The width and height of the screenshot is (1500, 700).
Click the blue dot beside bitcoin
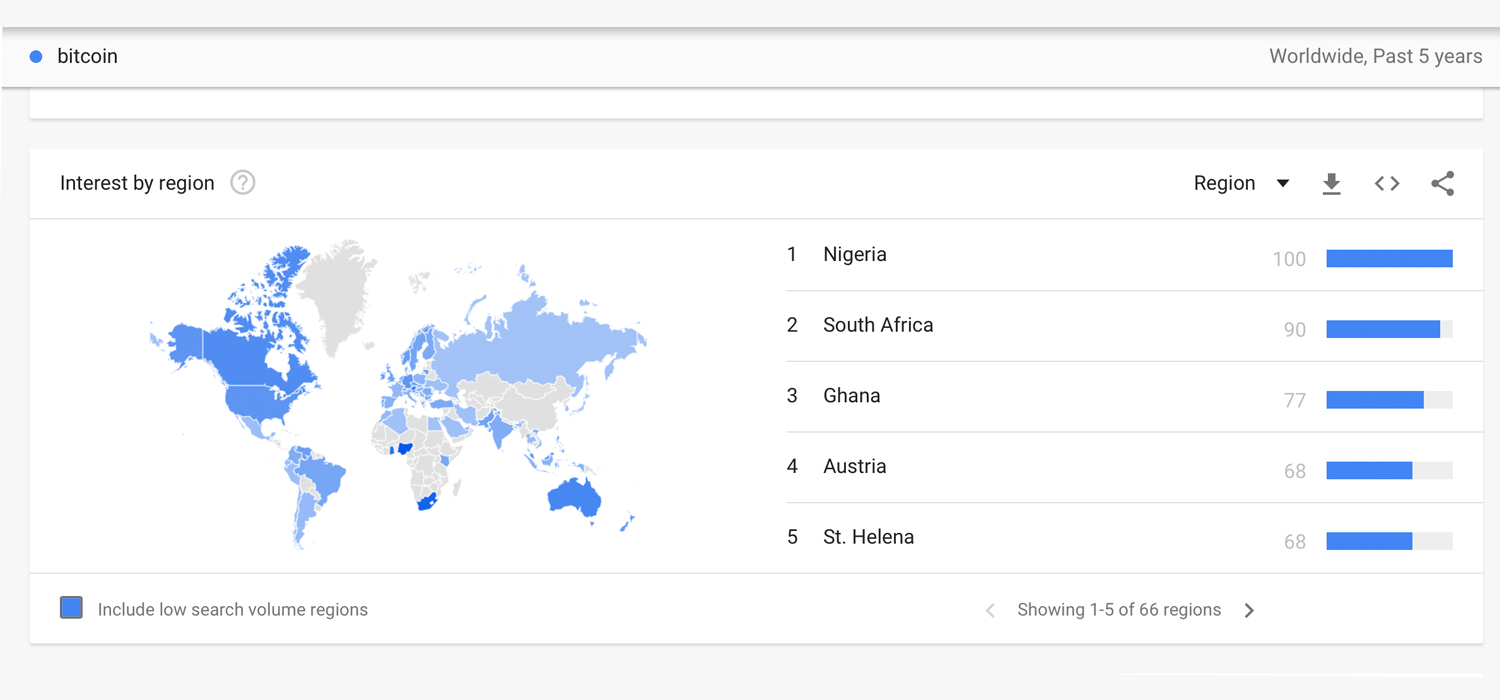36,57
